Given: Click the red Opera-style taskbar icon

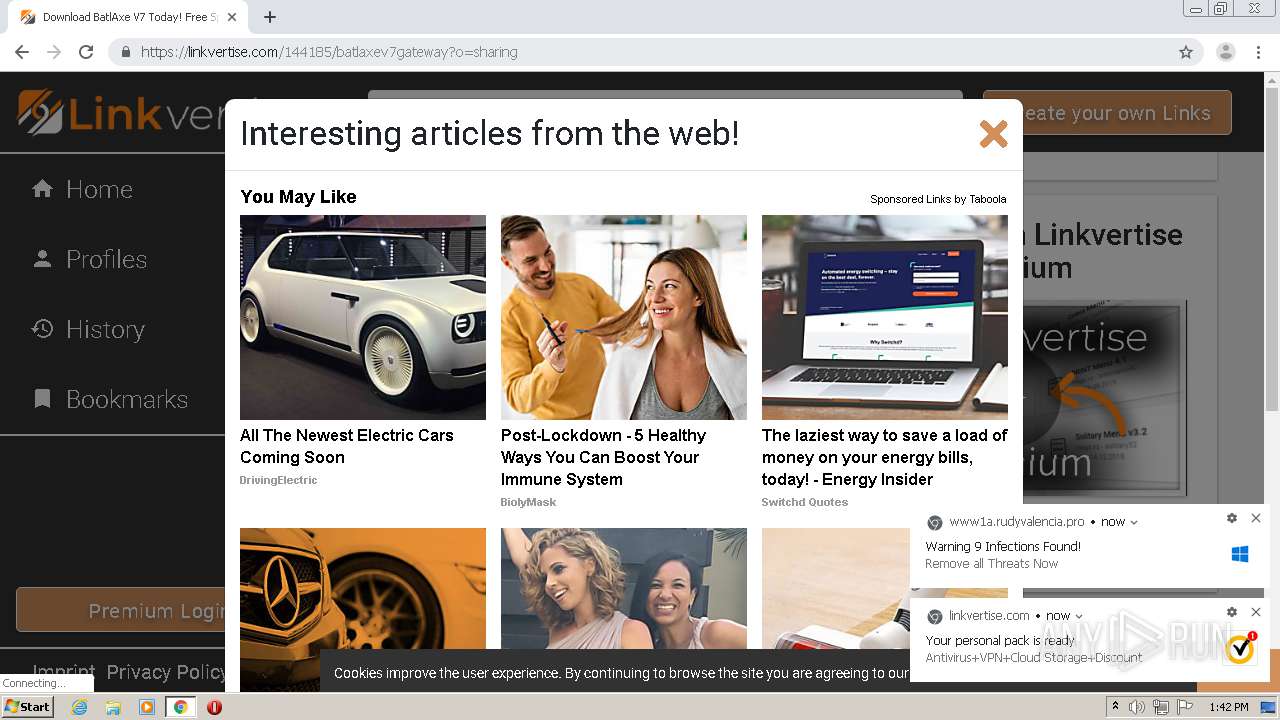Looking at the screenshot, I should [214, 707].
